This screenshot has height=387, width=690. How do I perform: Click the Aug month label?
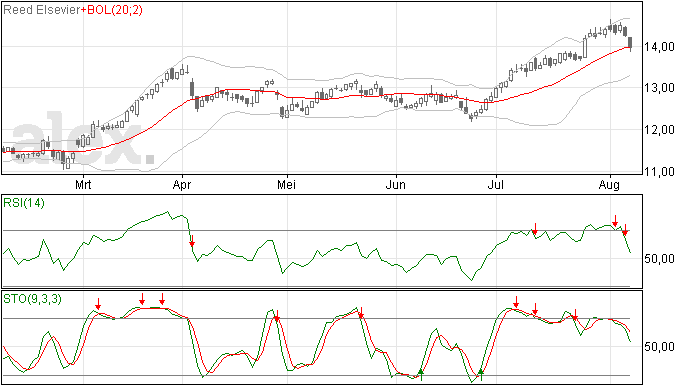point(609,184)
